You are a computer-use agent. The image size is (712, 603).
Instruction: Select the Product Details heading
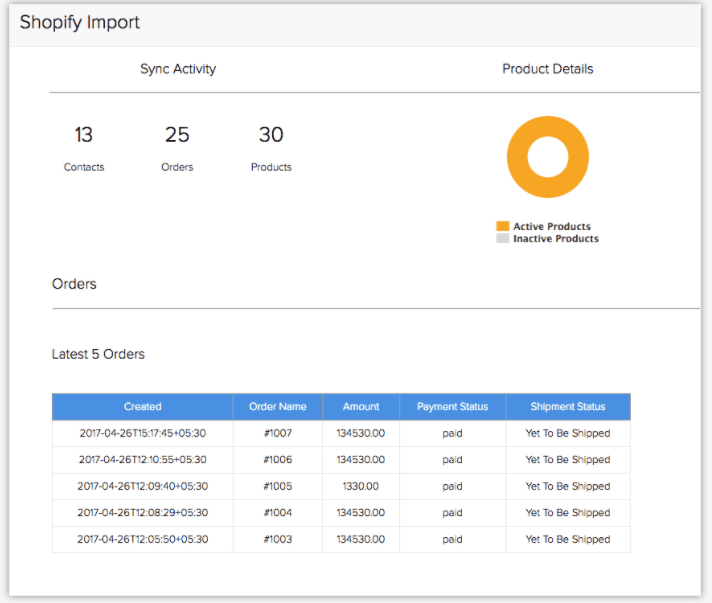(548, 69)
